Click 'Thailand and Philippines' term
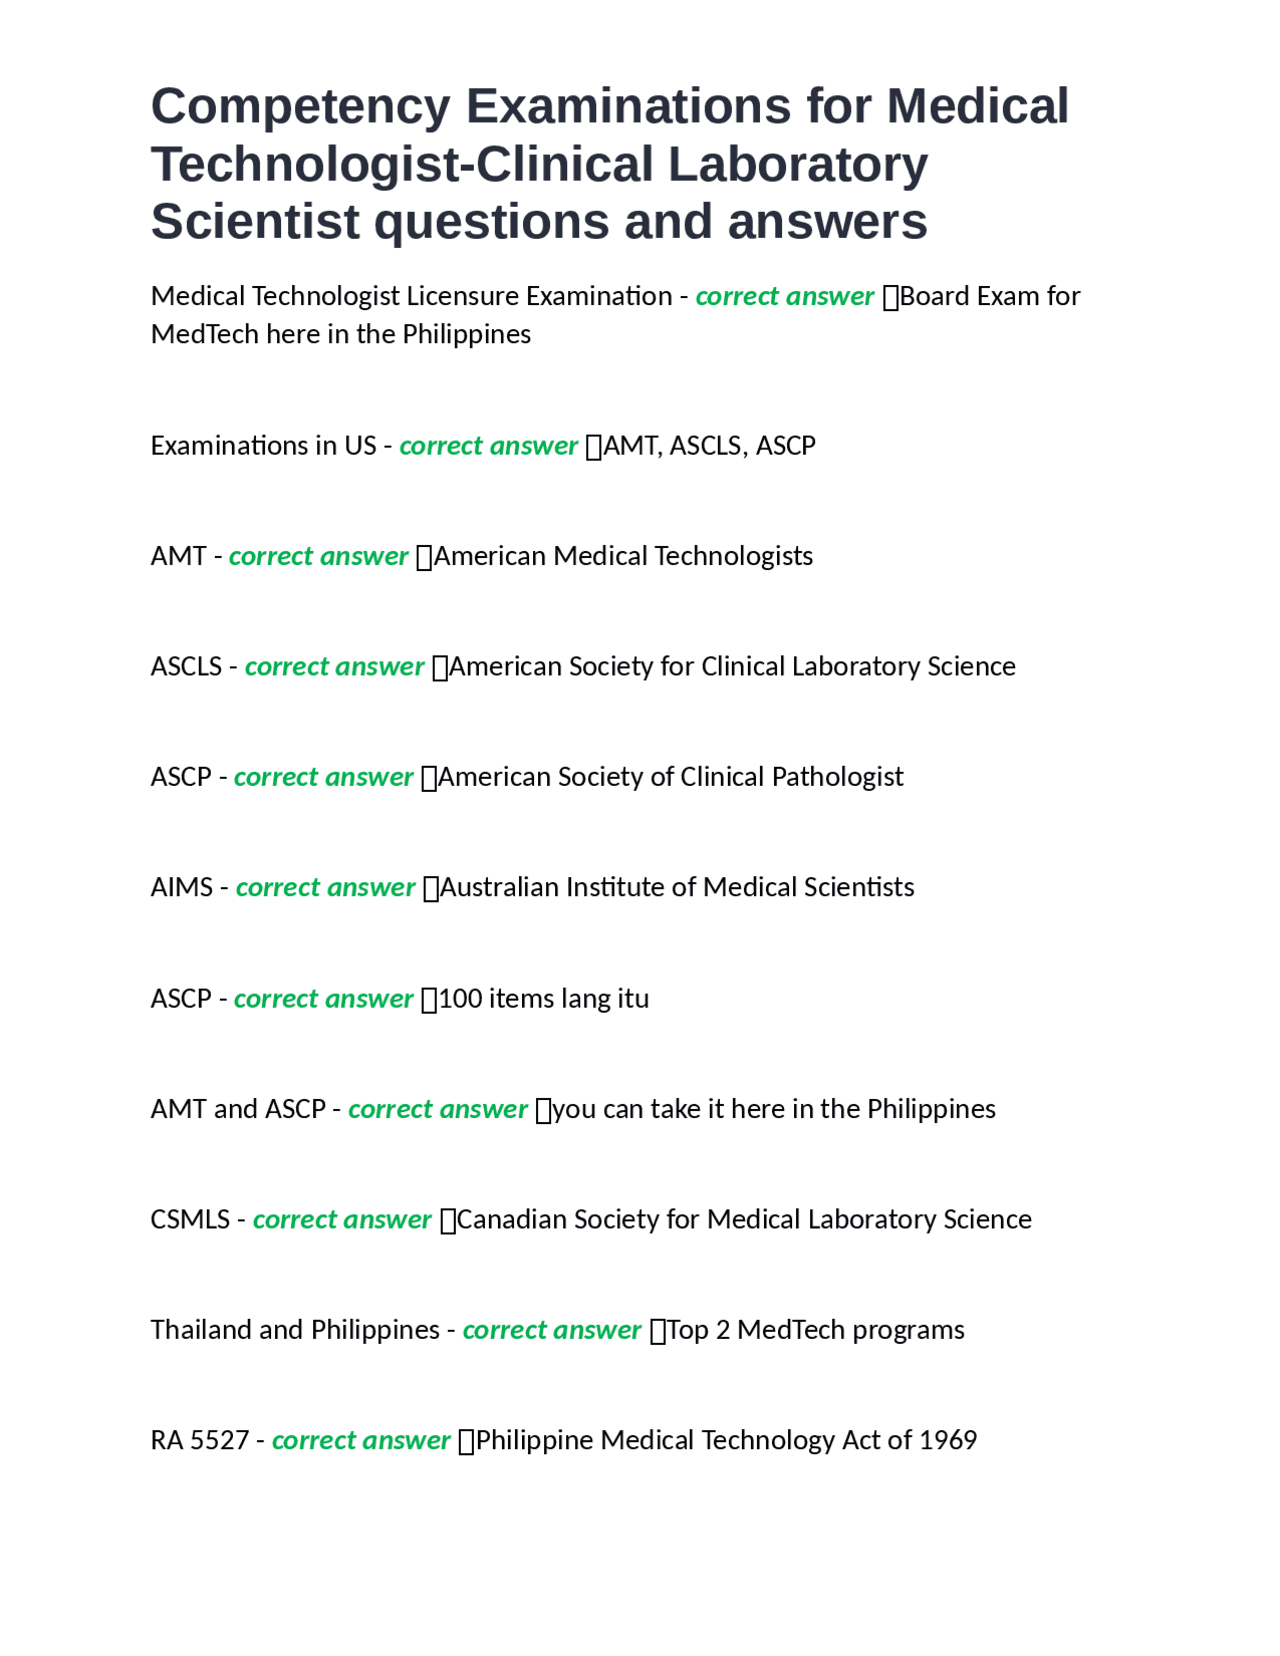Screen dimensions: 1280x1656 295,1330
